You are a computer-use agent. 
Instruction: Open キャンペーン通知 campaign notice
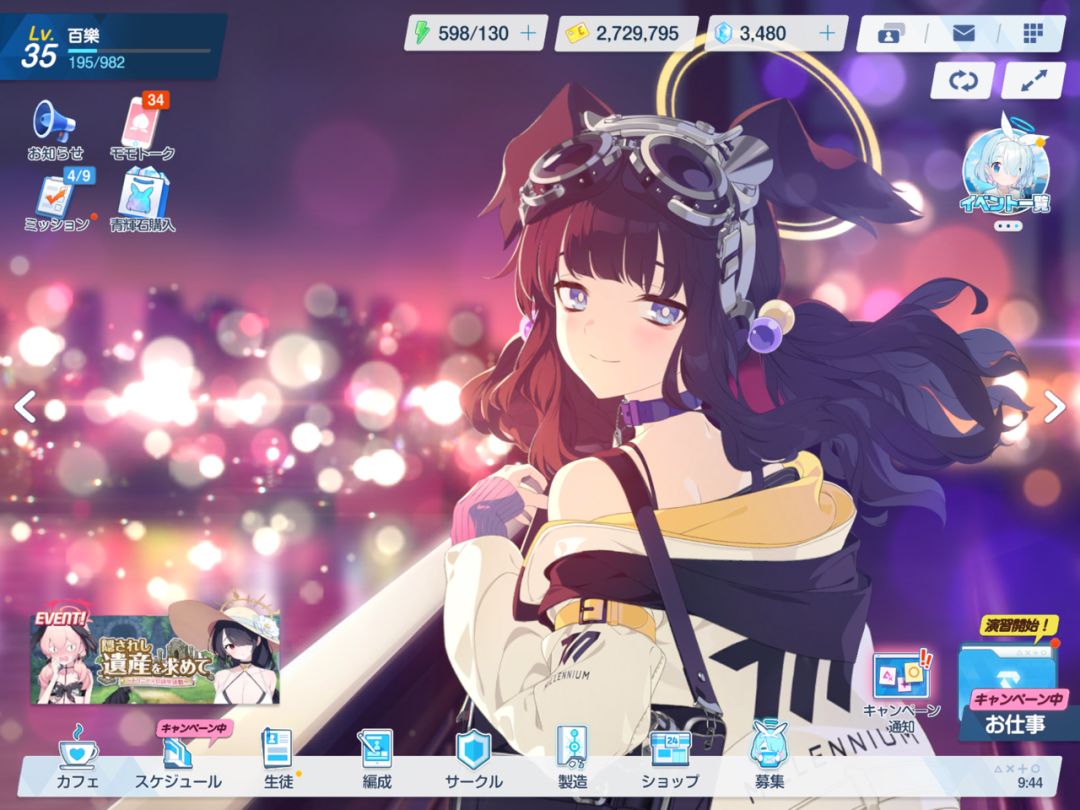pyautogui.click(x=902, y=690)
